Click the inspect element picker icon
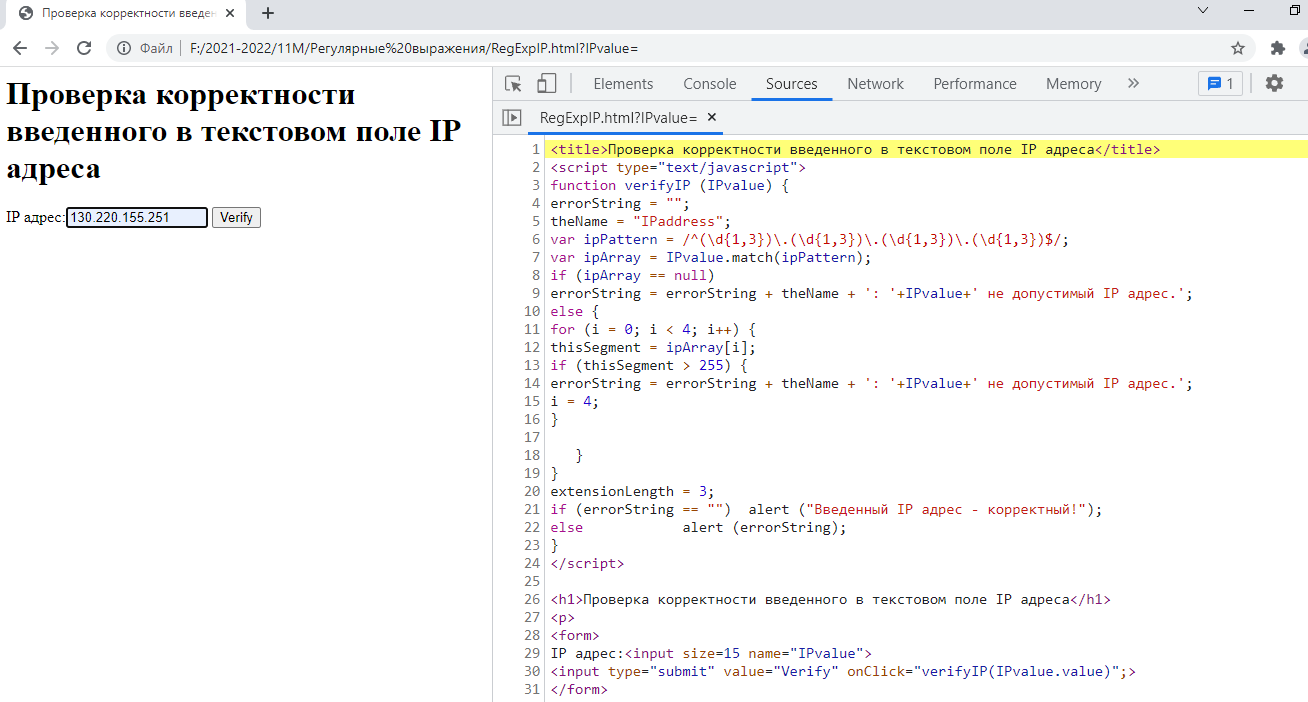The height and width of the screenshot is (702, 1308). [513, 84]
